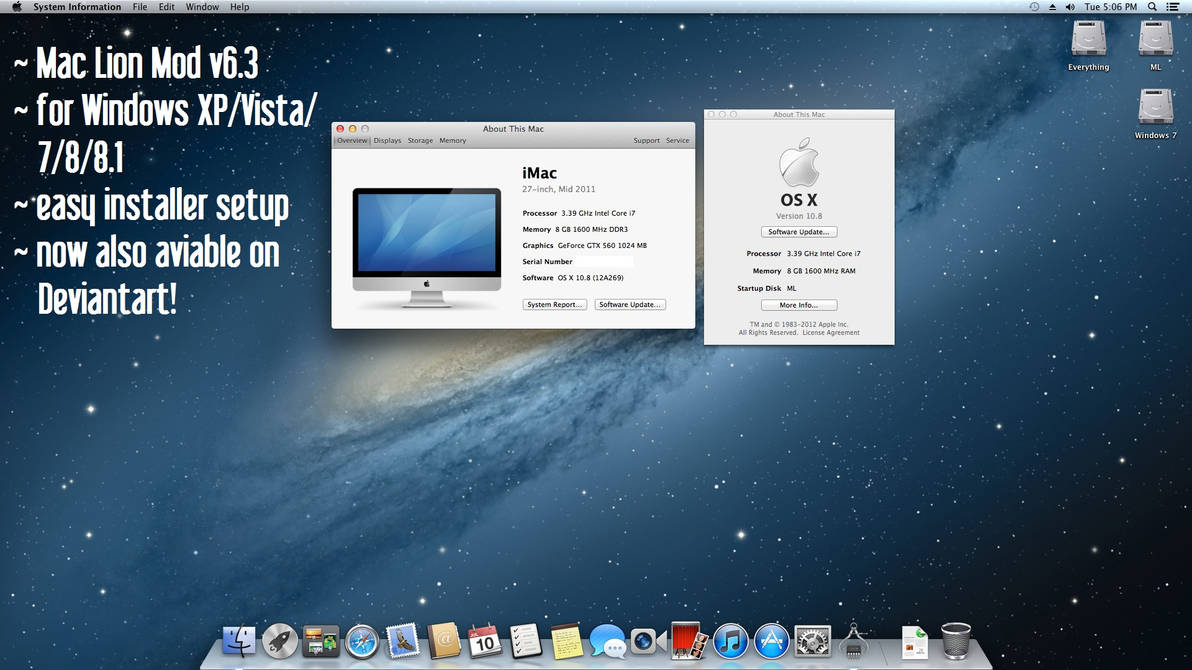Click the menu bar clock Tue 5:06 PM
Image resolution: width=1192 pixels, height=670 pixels.
[x=1111, y=7]
